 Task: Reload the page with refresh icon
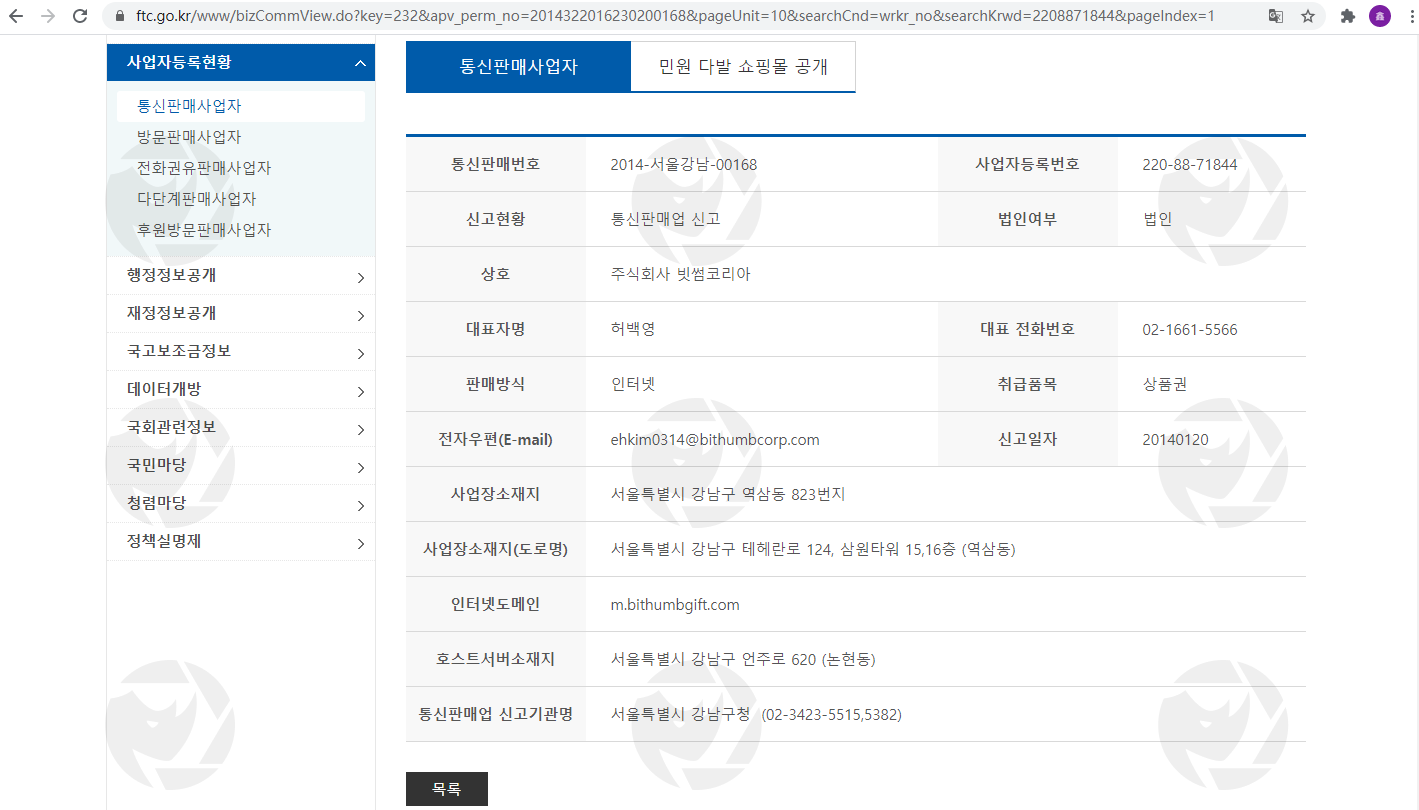click(x=80, y=16)
